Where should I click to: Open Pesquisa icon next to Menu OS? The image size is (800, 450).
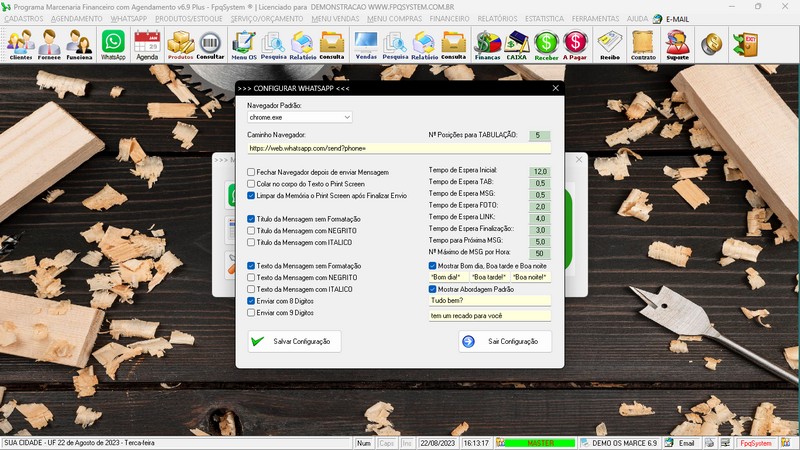[x=273, y=45]
